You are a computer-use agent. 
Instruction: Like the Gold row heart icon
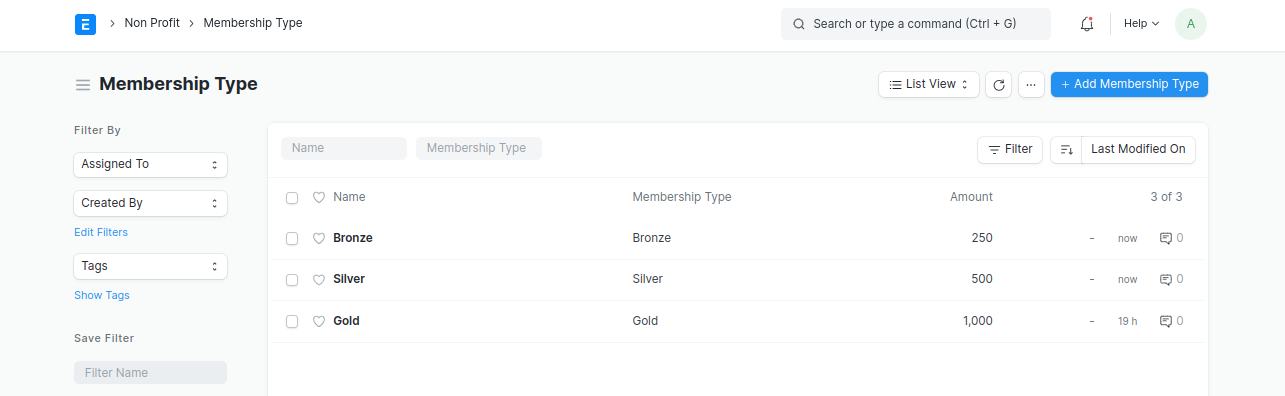tap(319, 321)
